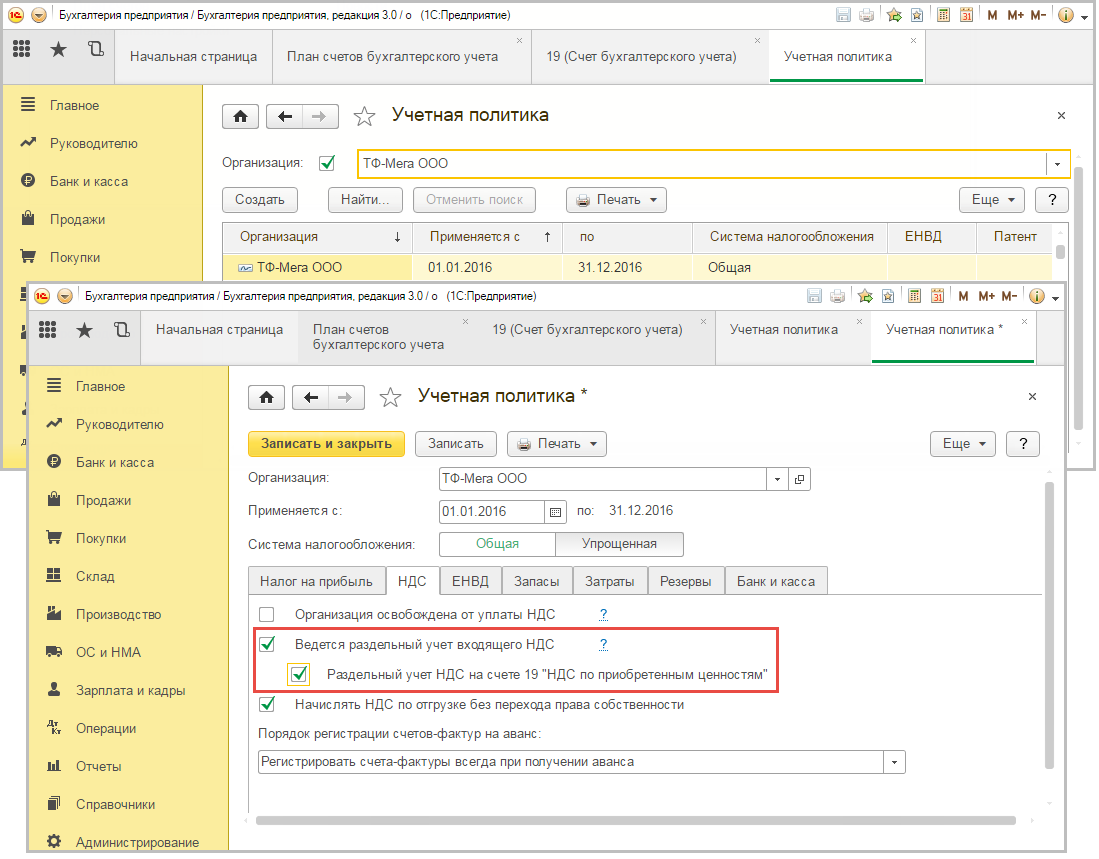This screenshot has width=1099, height=859.
Task: Open history icon in front window toolbar
Action: [121, 330]
